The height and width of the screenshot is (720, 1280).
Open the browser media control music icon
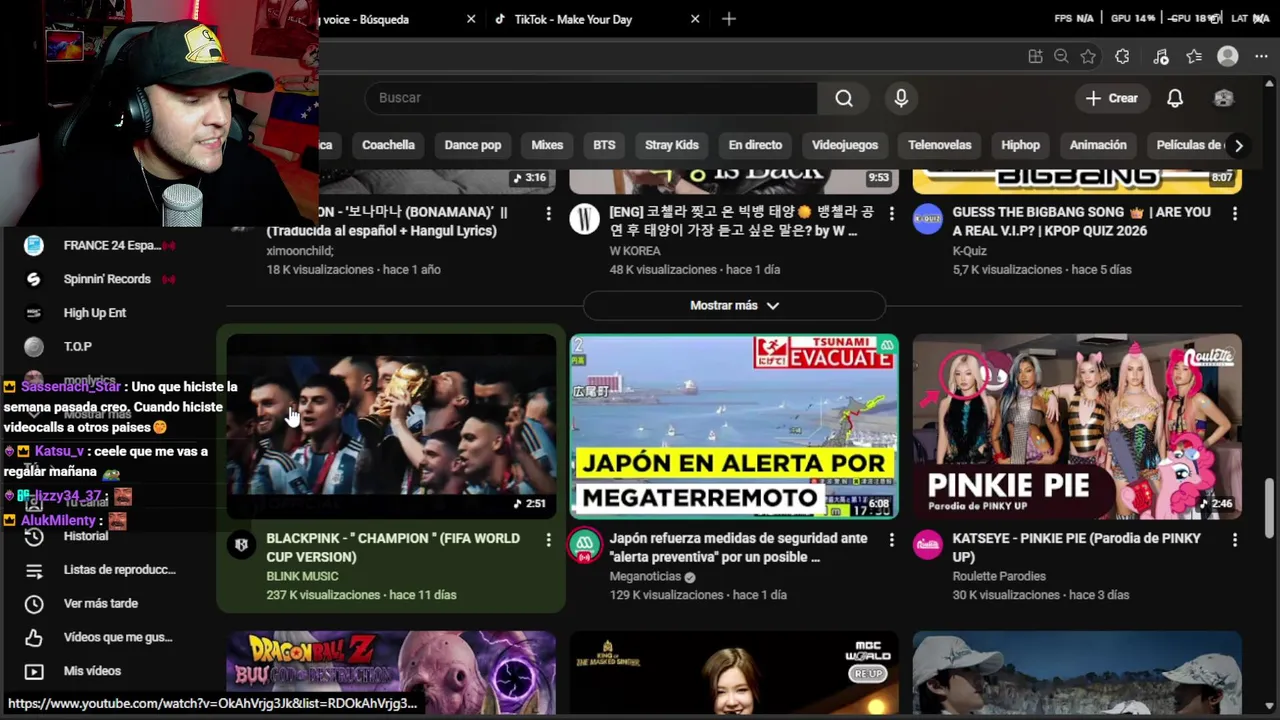click(x=1160, y=57)
